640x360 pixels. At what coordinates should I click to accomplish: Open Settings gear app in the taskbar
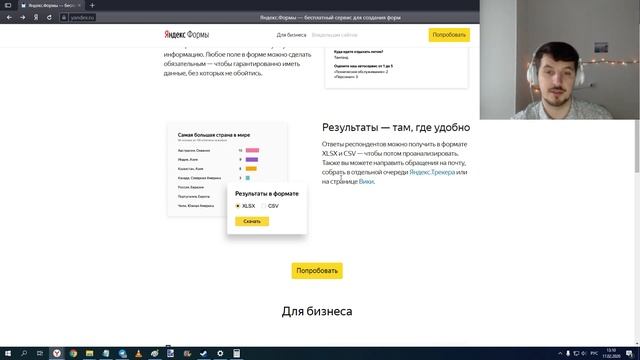[220, 353]
